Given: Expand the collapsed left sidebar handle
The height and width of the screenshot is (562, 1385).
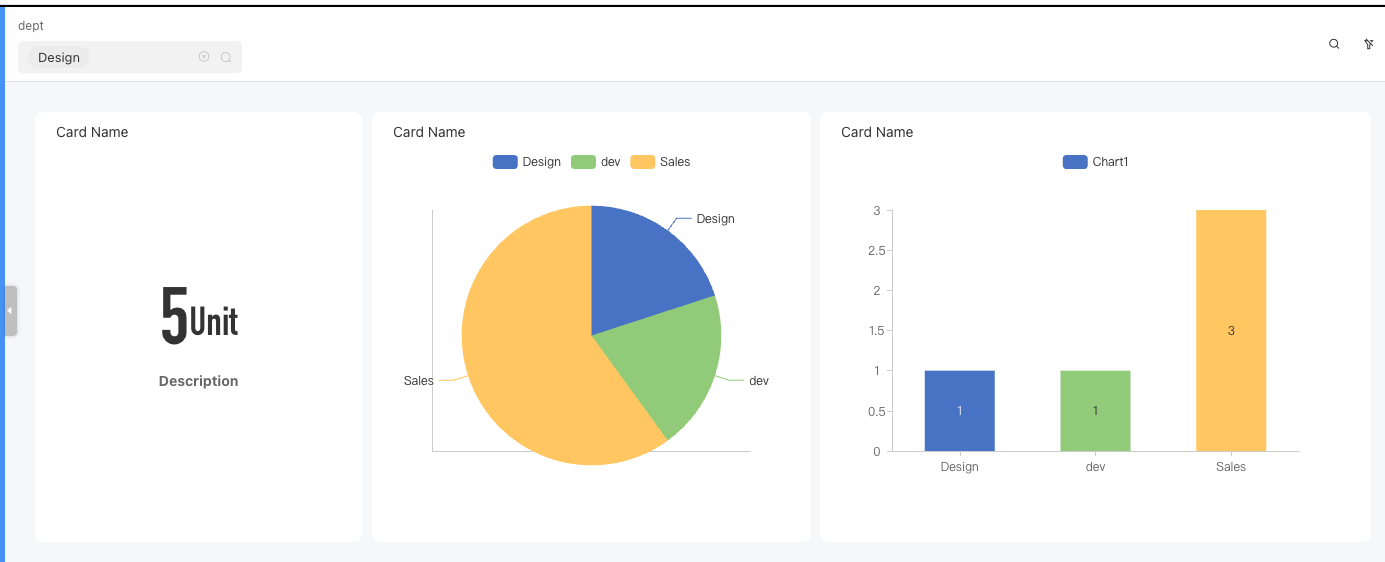Looking at the screenshot, I should pyautogui.click(x=10, y=311).
